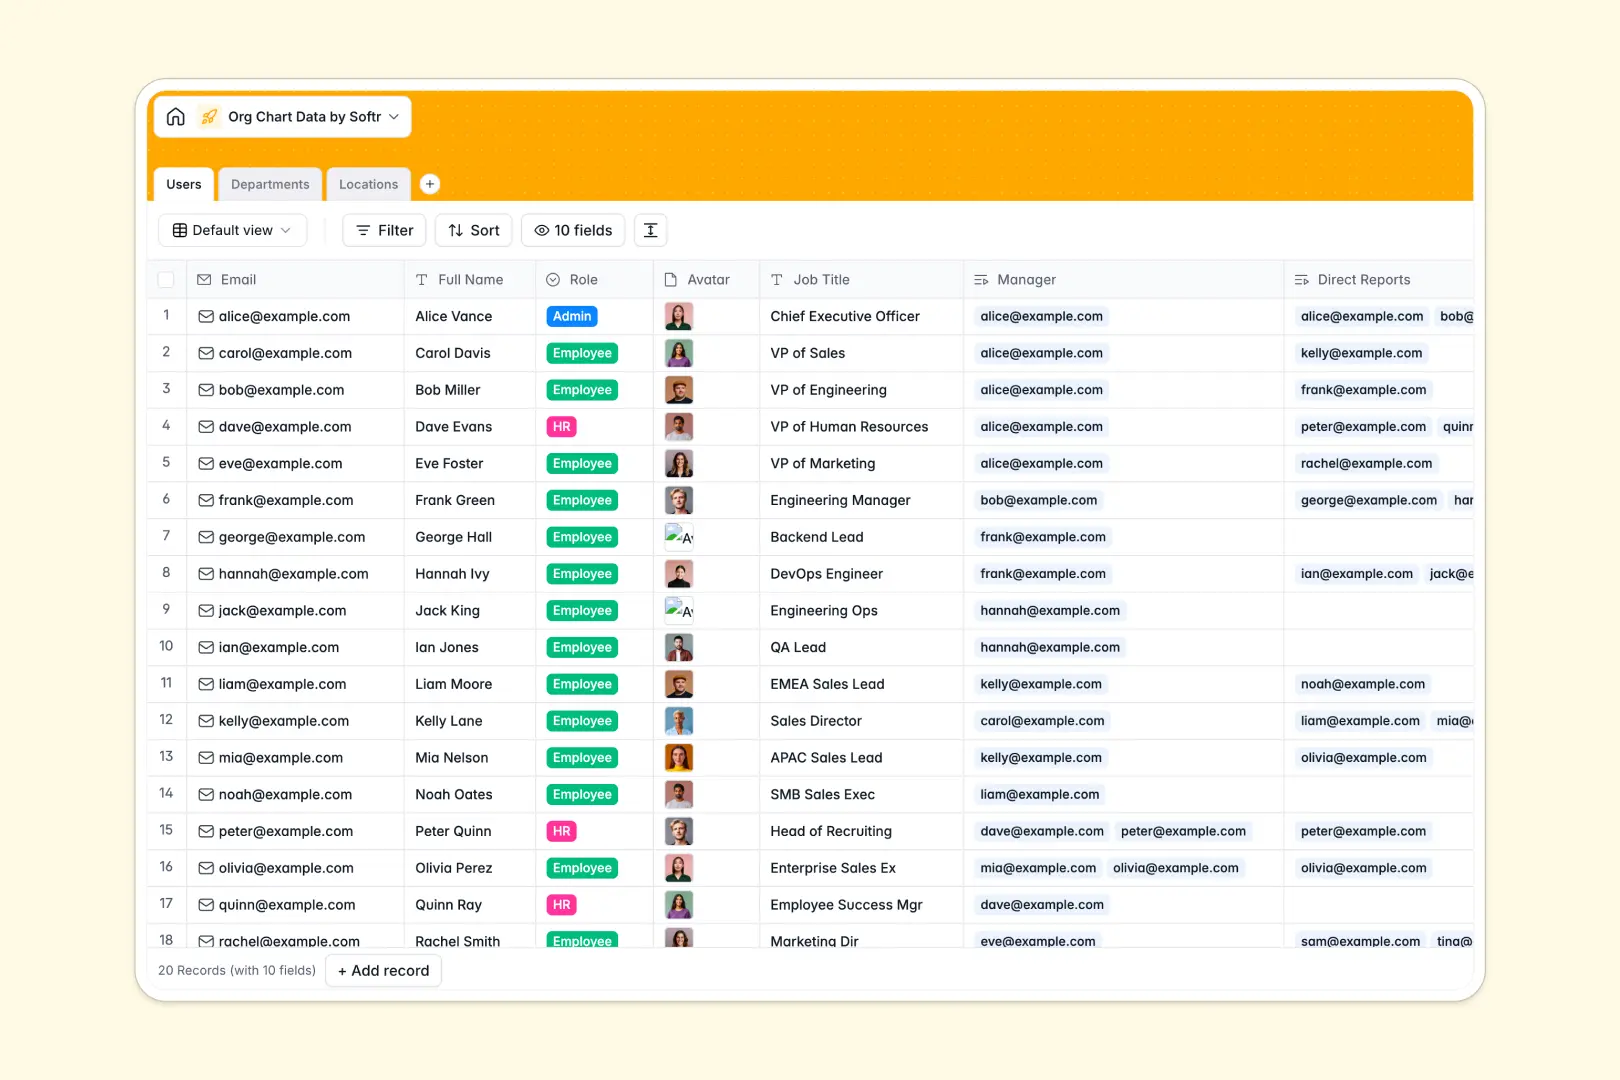Open the Default view dropdown
This screenshot has height=1080, width=1620.
click(x=232, y=230)
